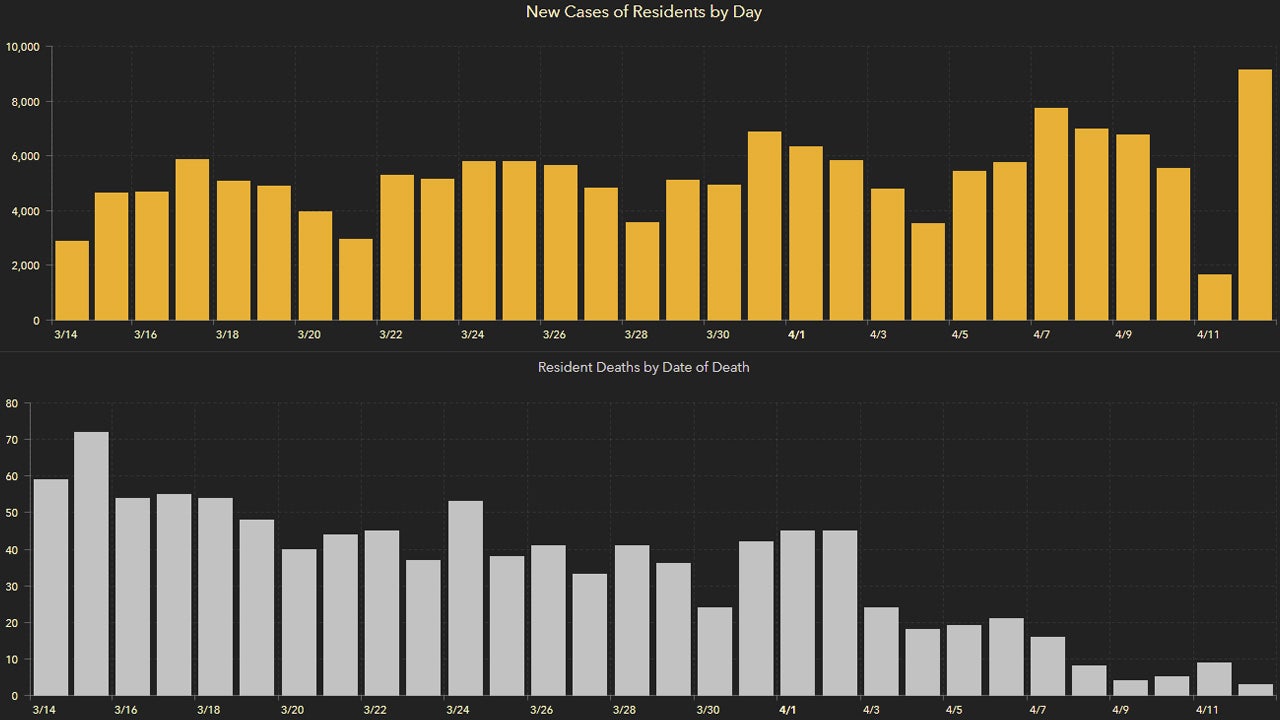Click the 4/1 gray bar in deaths chart
The width and height of the screenshot is (1280, 720).
(x=798, y=612)
